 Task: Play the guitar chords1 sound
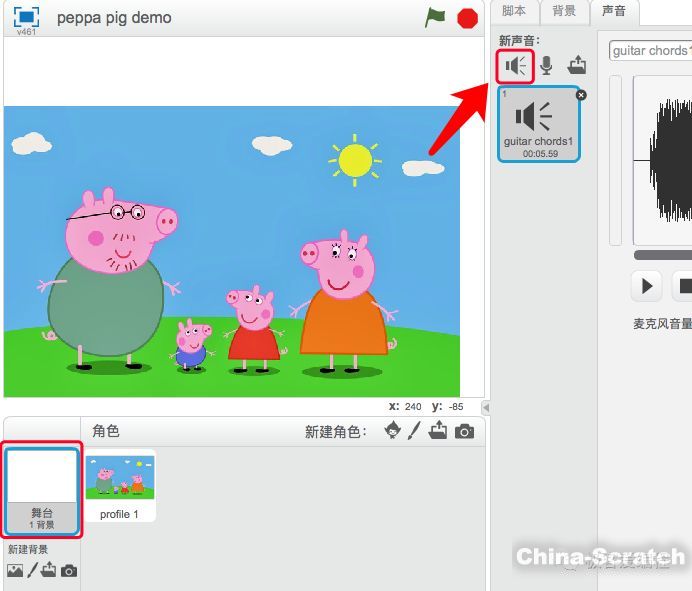647,286
